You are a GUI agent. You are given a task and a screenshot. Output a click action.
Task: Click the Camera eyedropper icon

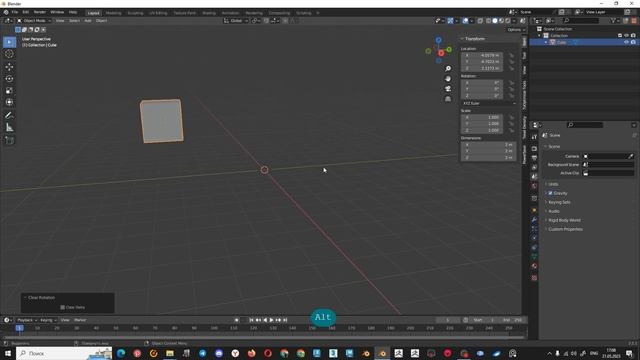[631, 156]
